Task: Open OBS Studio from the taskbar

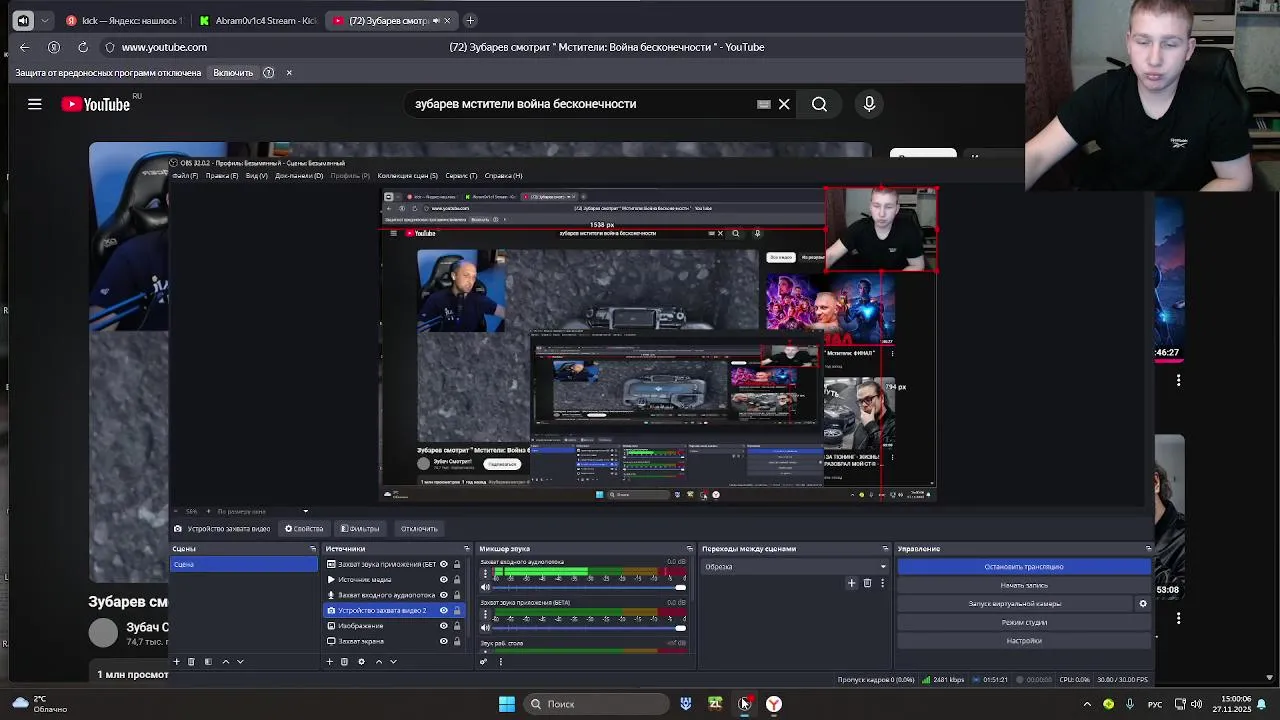Action: (744, 704)
